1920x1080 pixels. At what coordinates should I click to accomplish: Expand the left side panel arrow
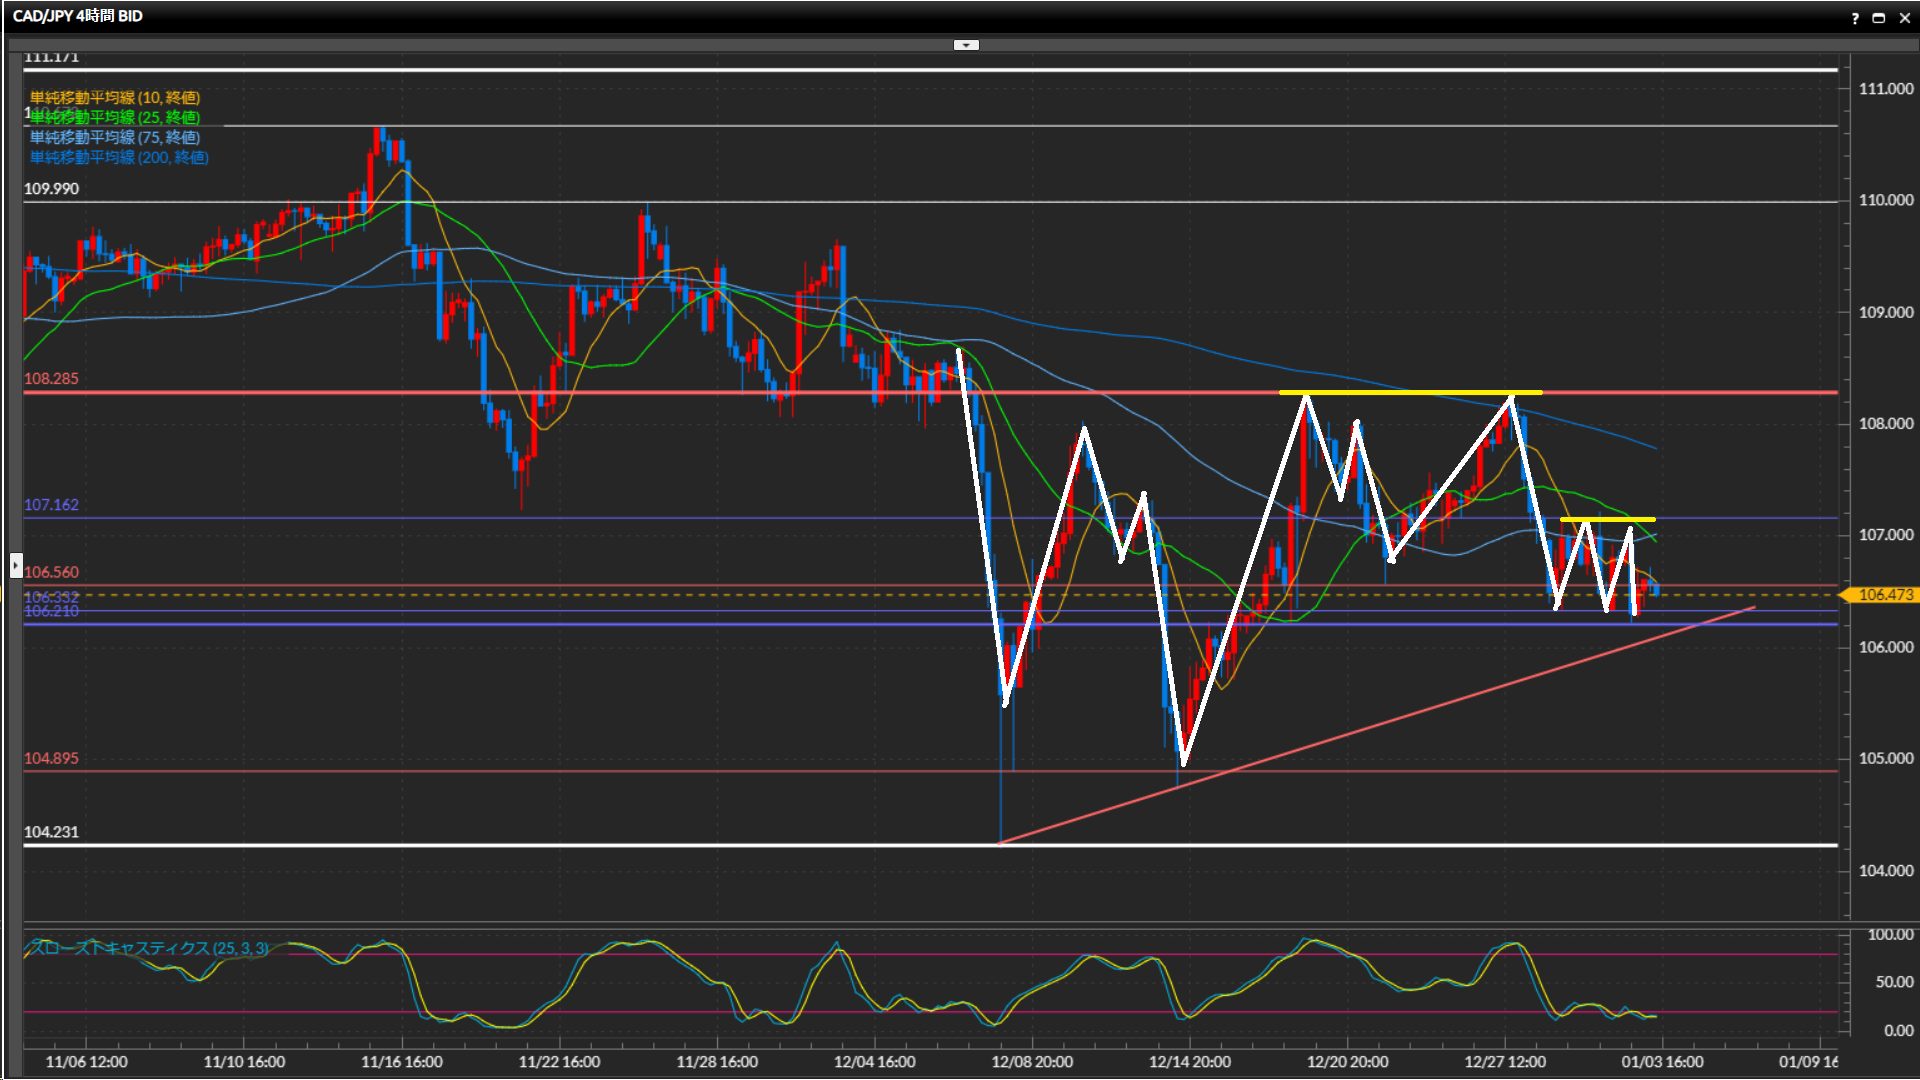[x=15, y=566]
